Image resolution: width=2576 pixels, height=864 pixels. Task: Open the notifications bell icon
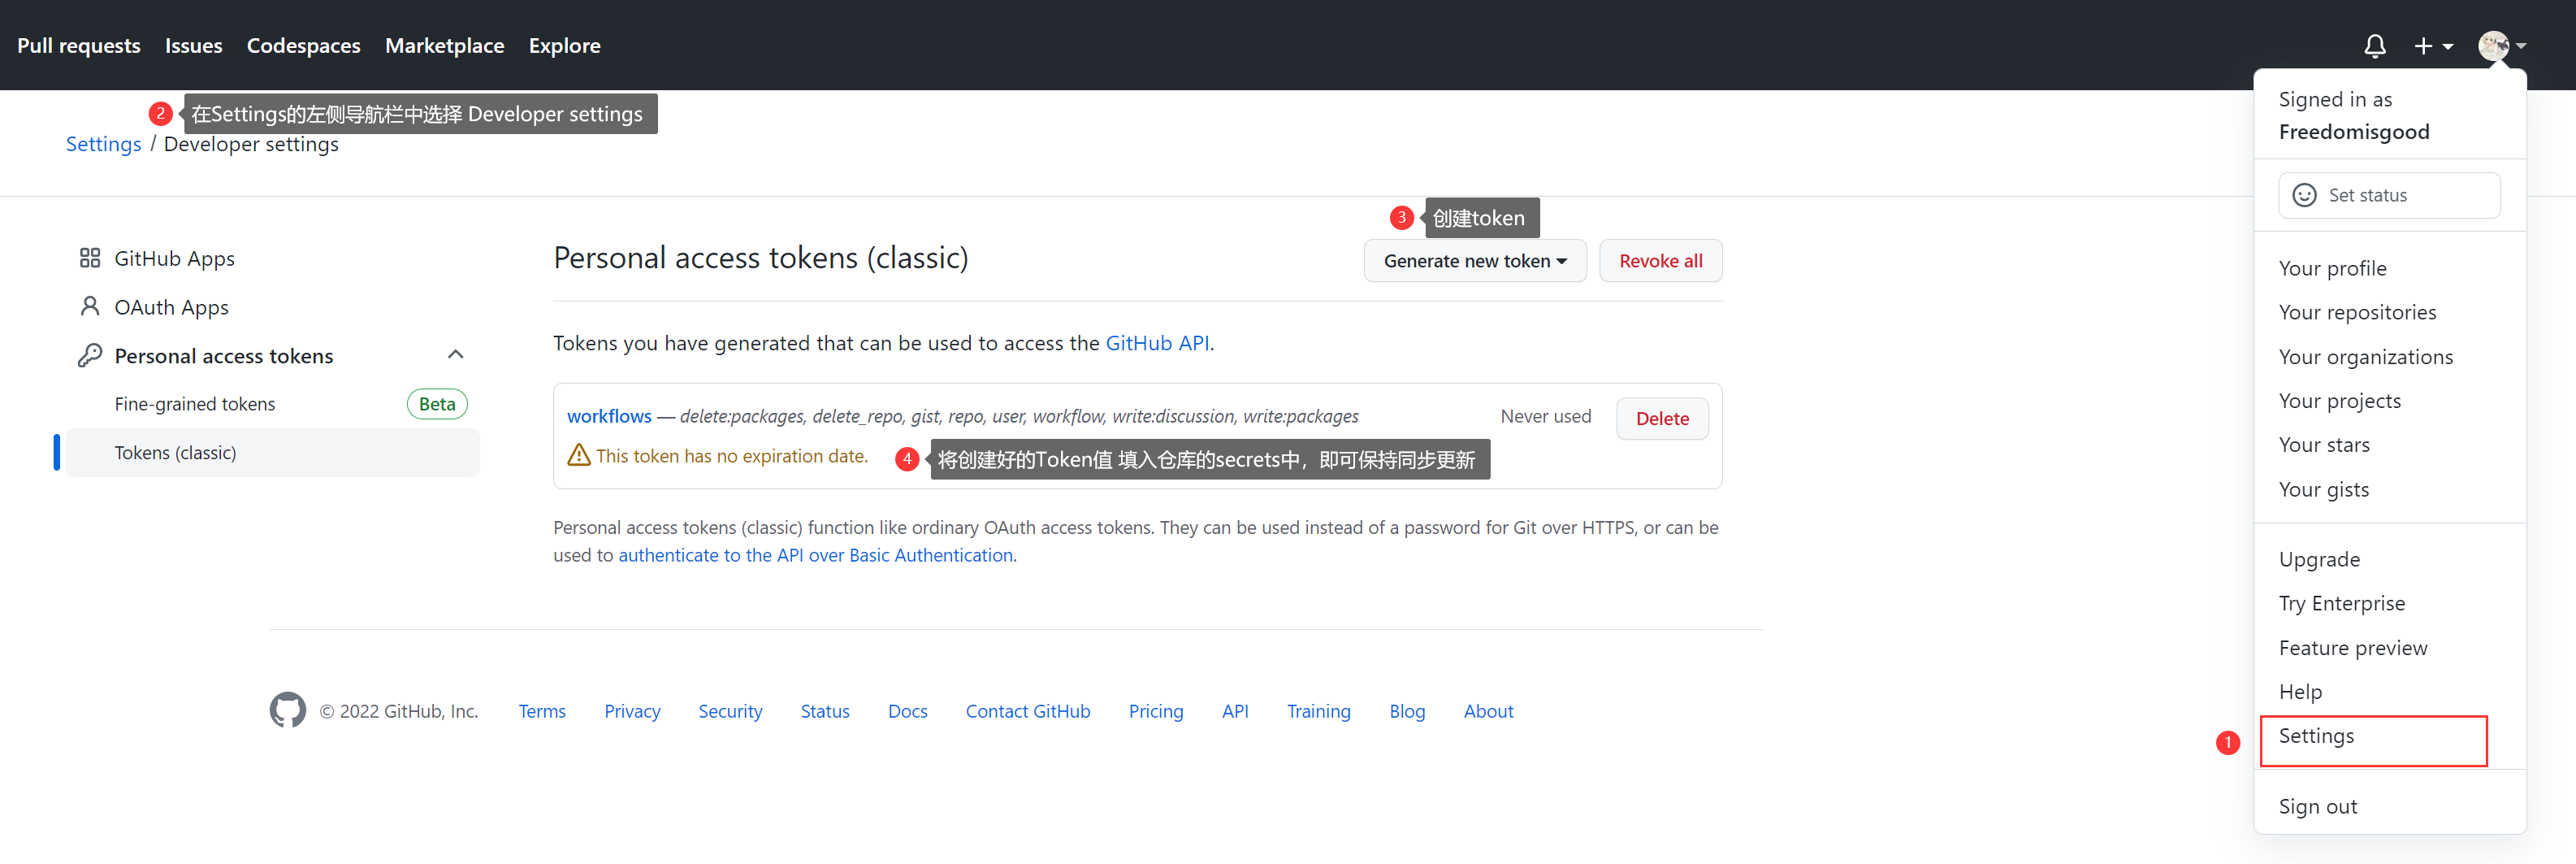[2375, 46]
